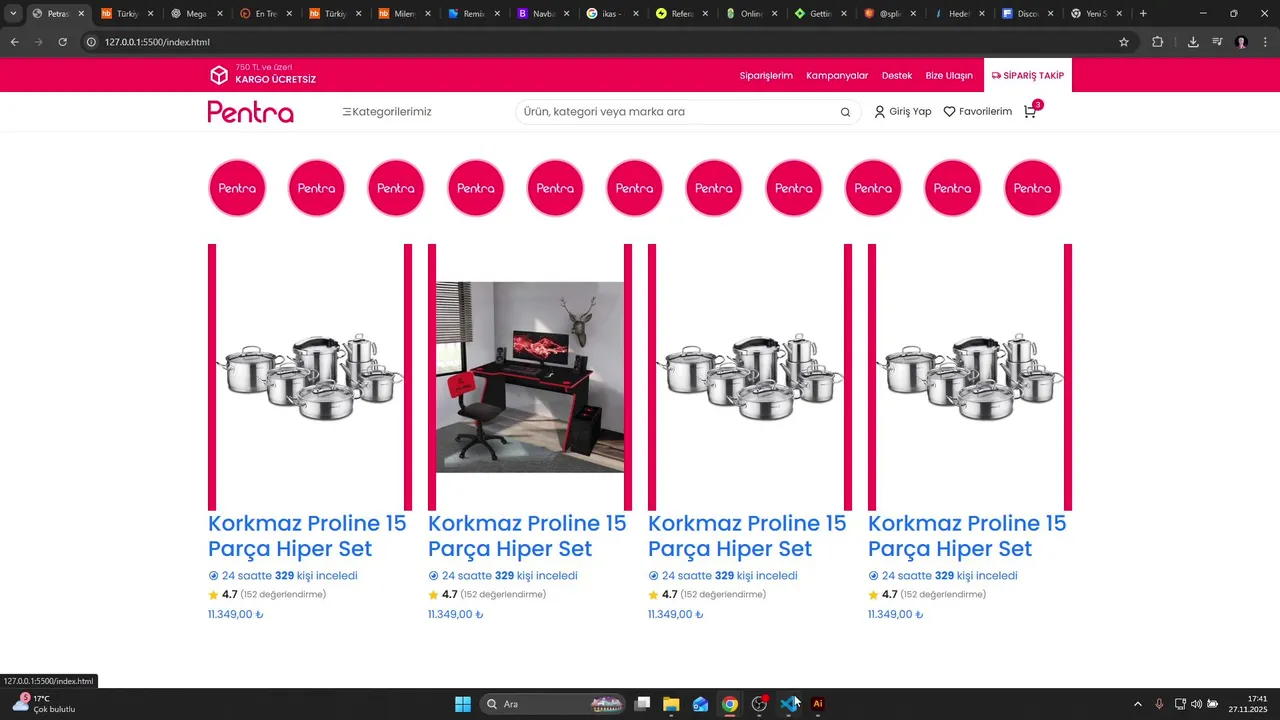Click the browser address bar URL
This screenshot has width=1280, height=720.
tap(157, 42)
